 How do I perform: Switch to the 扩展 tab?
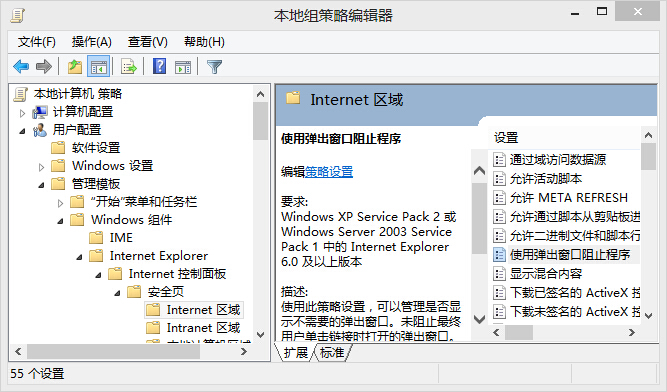296,352
